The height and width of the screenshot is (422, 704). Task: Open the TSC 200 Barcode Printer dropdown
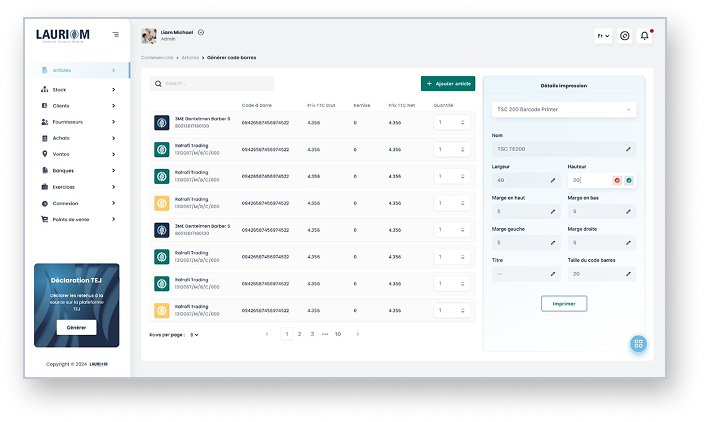pyautogui.click(x=564, y=110)
